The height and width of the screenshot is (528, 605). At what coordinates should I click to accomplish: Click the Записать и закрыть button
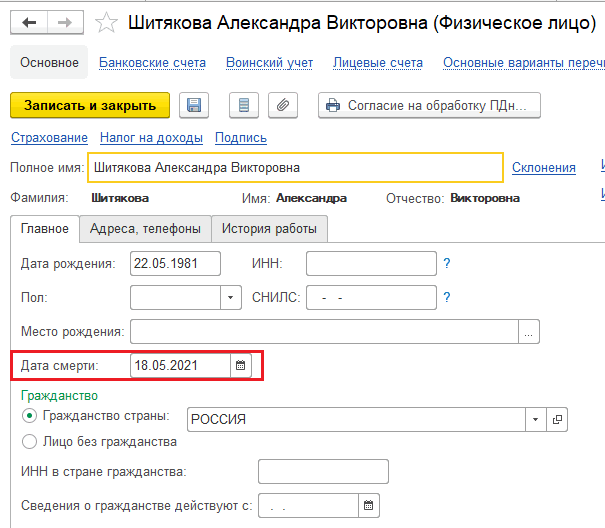pos(90,105)
